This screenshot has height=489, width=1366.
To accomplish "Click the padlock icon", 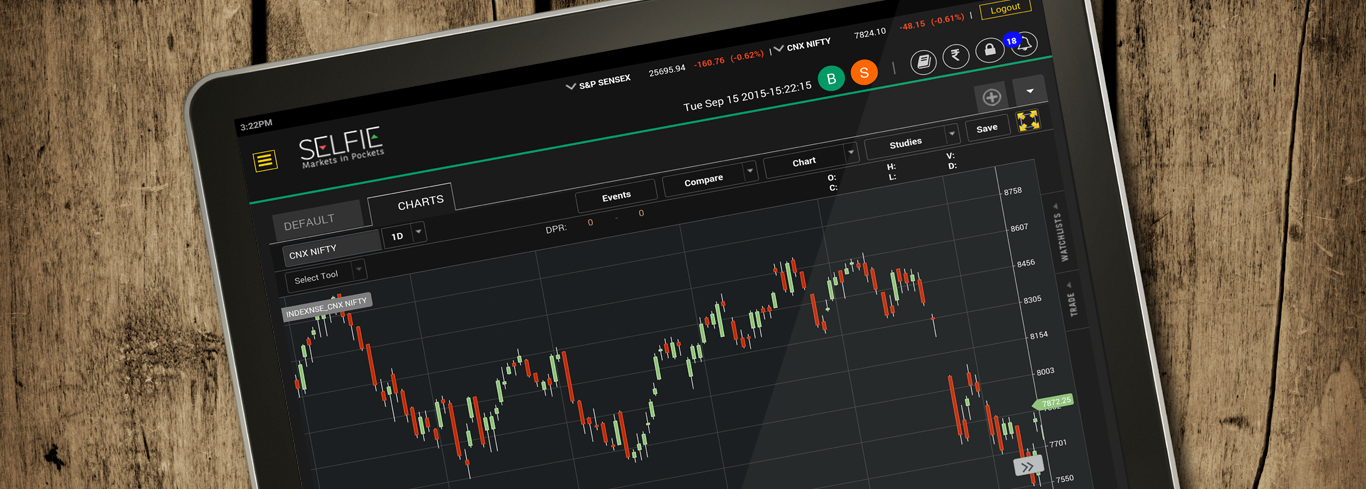I will point(989,50).
